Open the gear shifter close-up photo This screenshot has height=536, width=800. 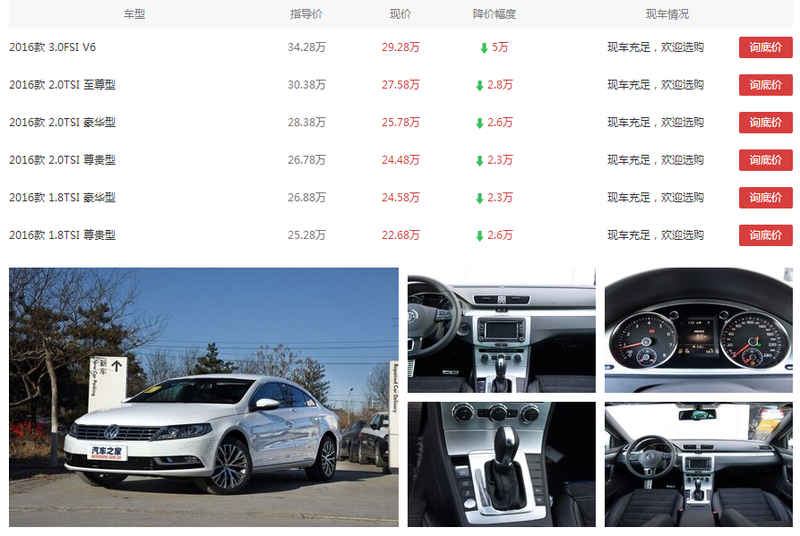tap(502, 464)
